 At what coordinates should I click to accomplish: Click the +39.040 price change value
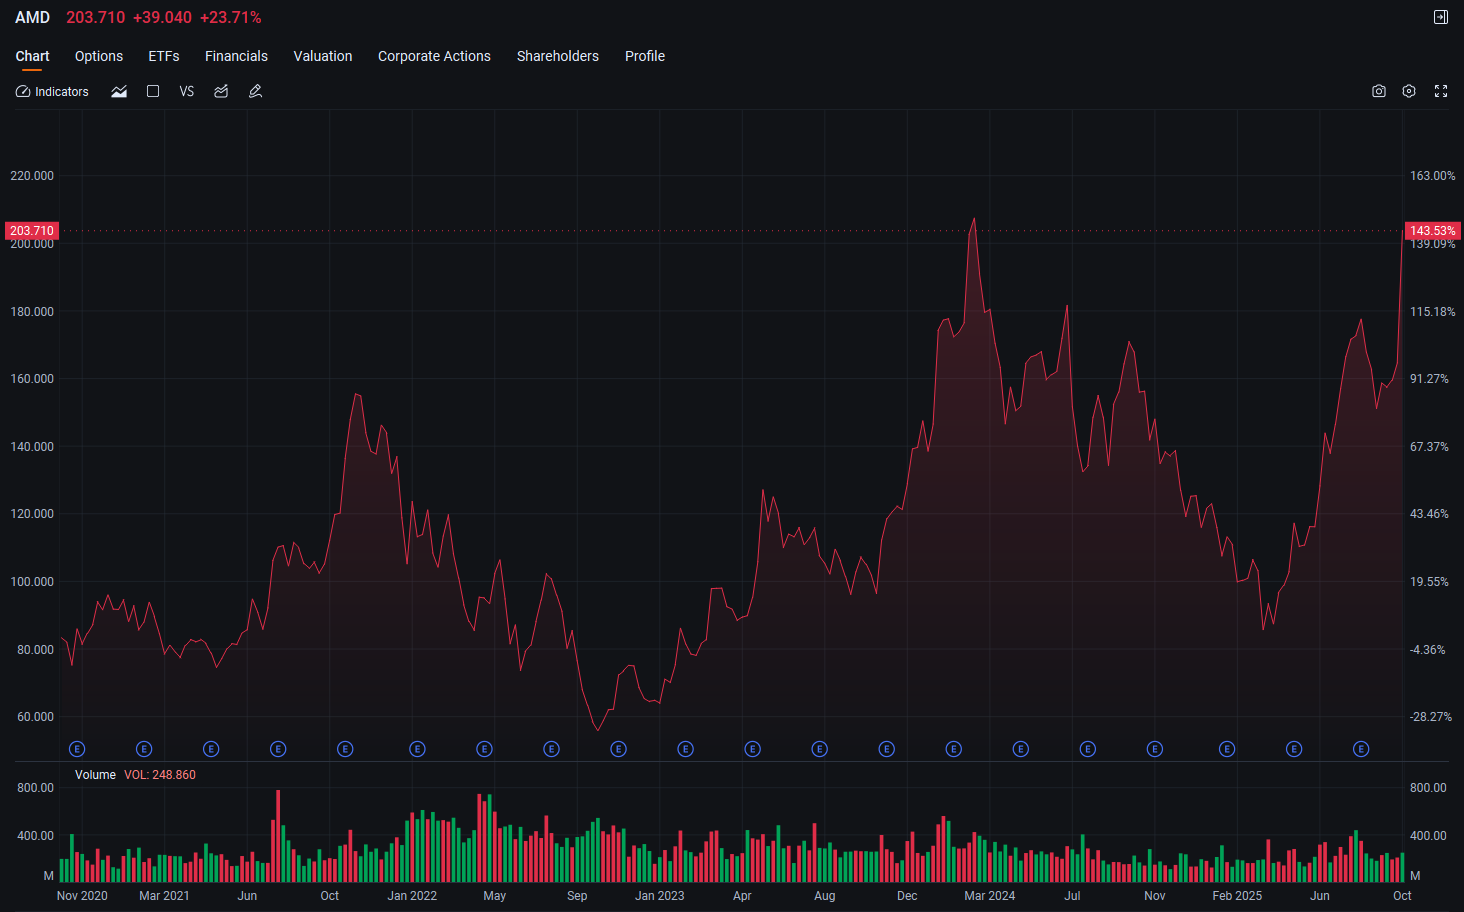(162, 18)
